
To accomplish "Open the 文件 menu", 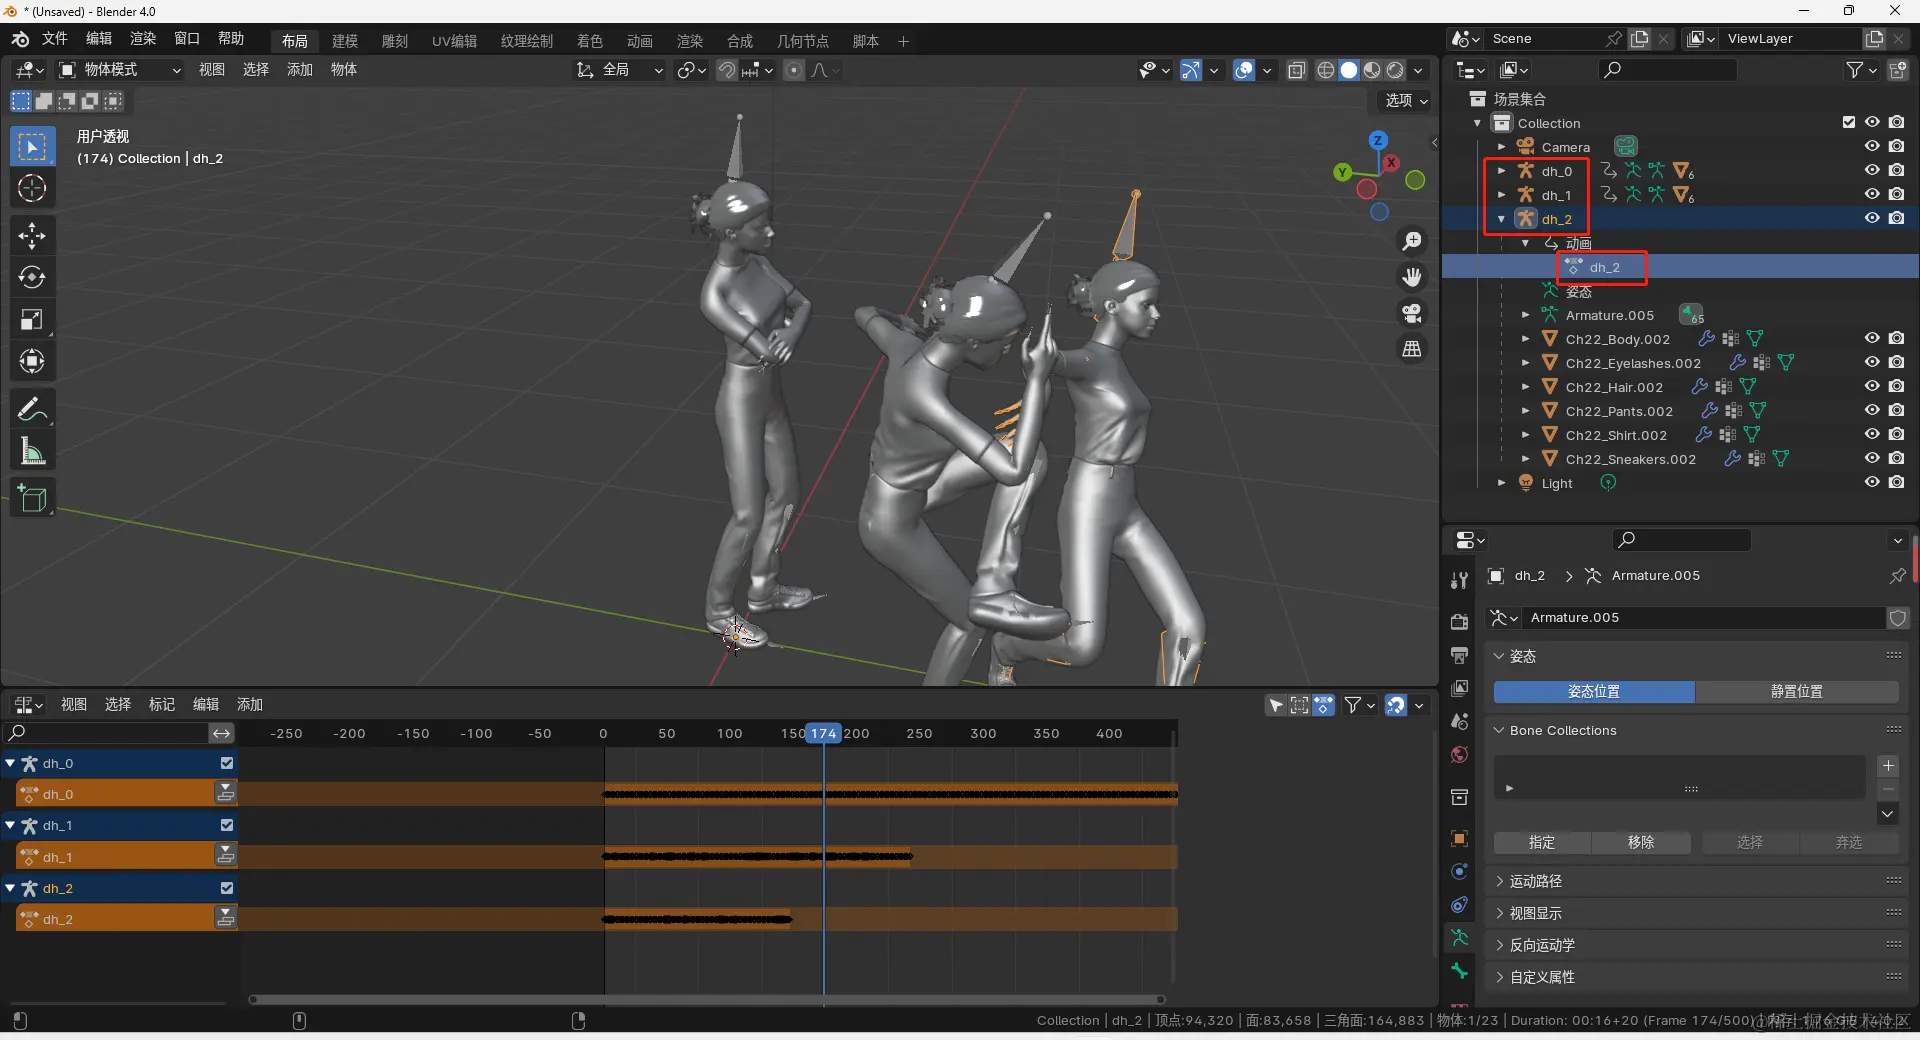I will pos(55,38).
